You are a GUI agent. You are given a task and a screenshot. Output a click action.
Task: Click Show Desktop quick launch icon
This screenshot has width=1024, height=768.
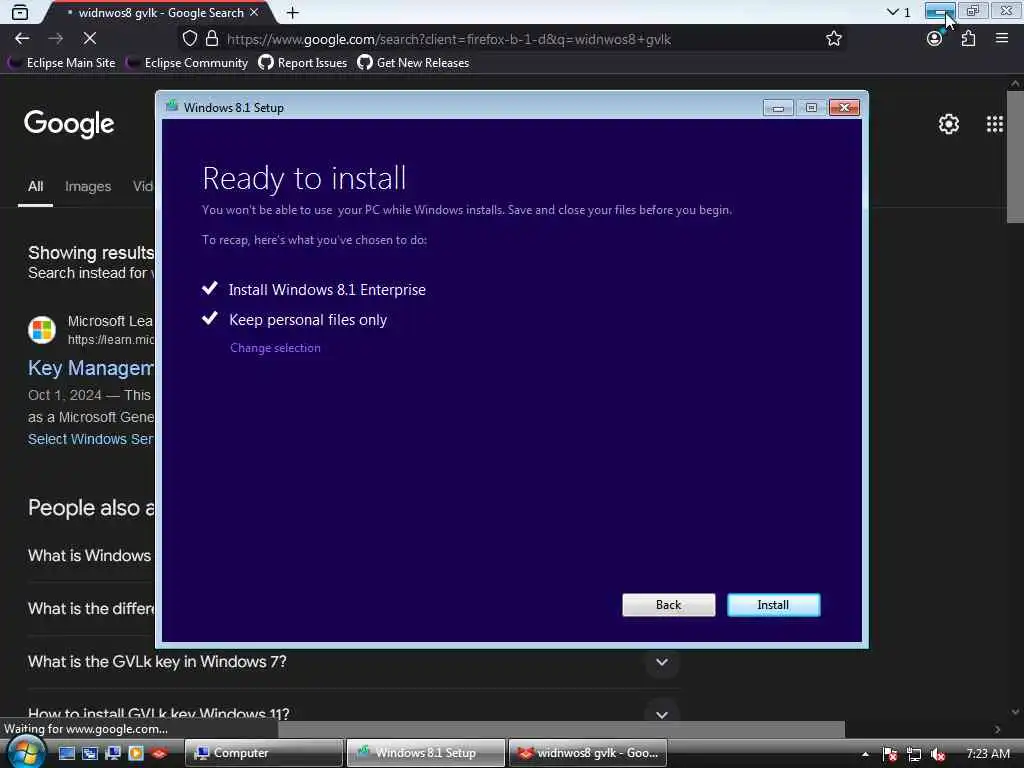[x=67, y=753]
